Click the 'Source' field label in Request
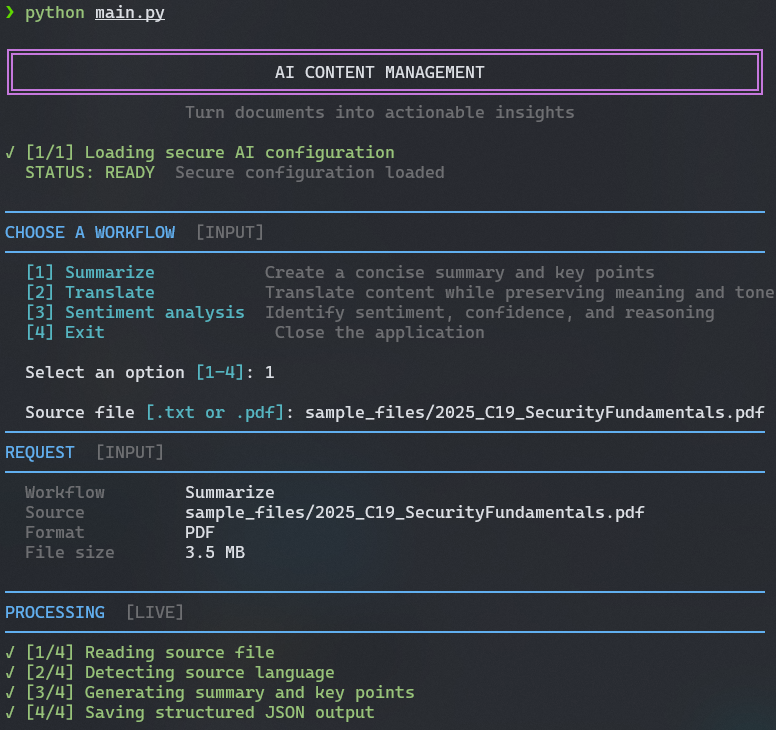 (55, 512)
